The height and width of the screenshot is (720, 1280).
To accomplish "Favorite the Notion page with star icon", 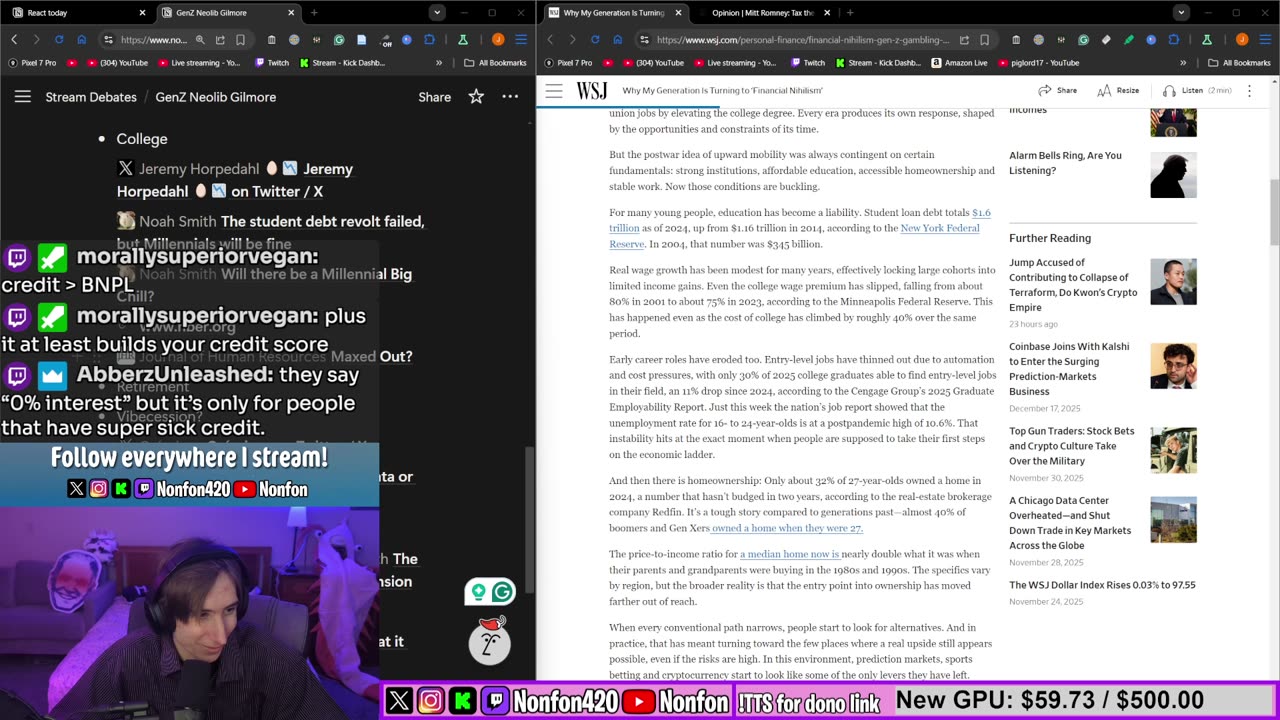I will 476,97.
